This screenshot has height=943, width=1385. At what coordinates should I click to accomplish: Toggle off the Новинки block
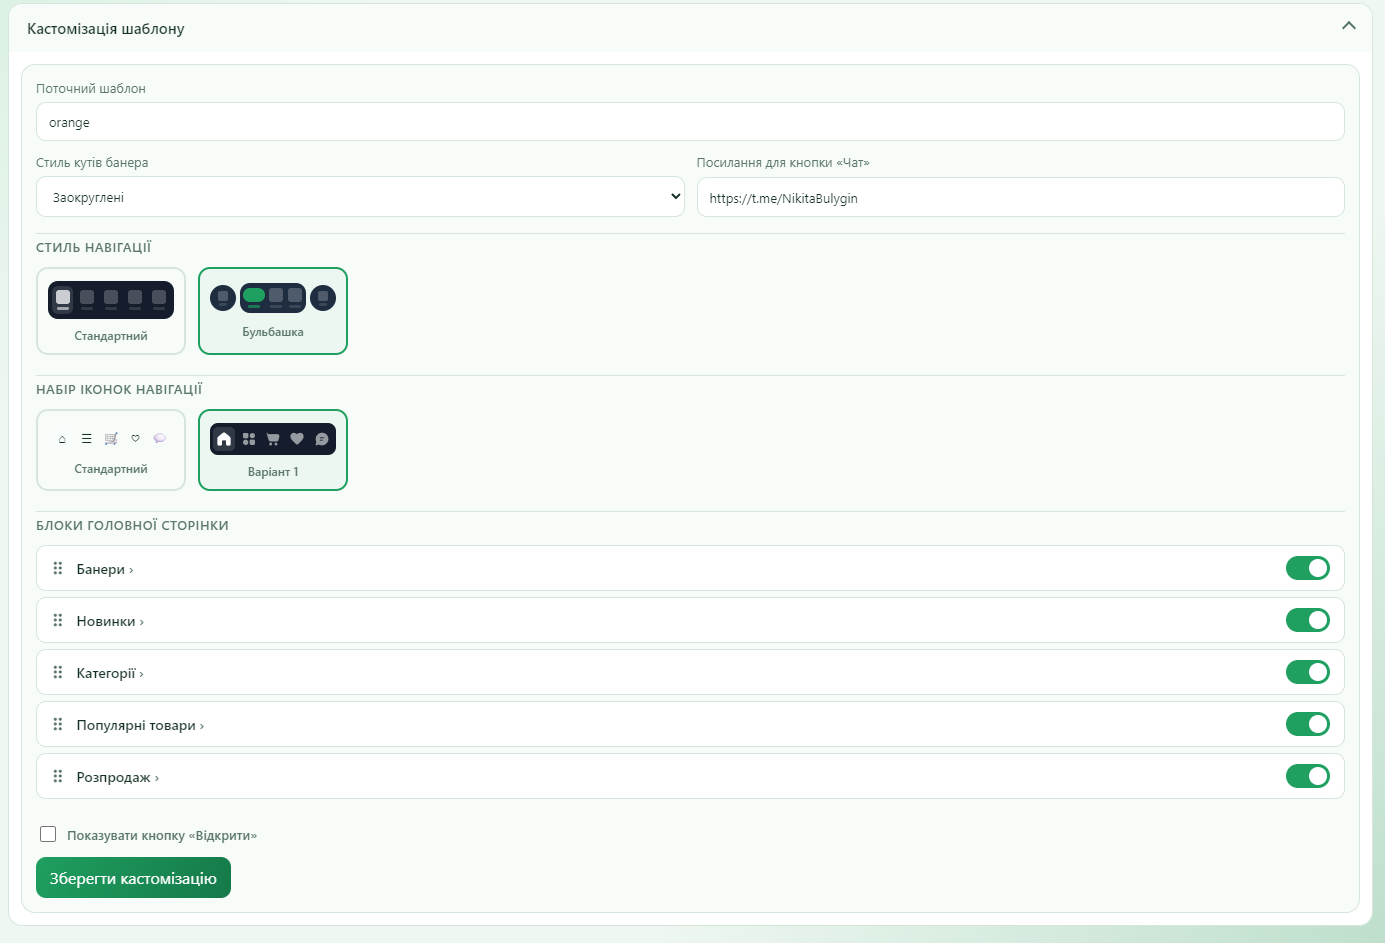[1308, 620]
